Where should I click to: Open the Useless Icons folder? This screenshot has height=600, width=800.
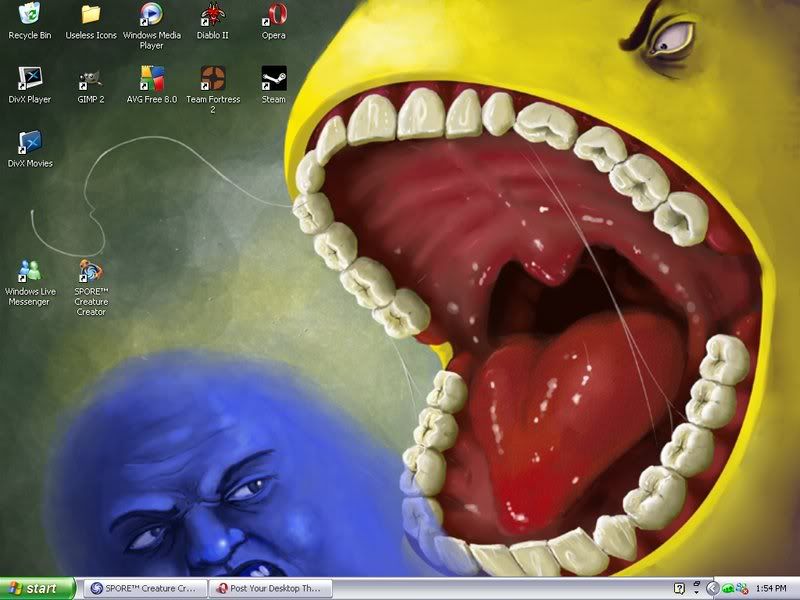pos(91,15)
